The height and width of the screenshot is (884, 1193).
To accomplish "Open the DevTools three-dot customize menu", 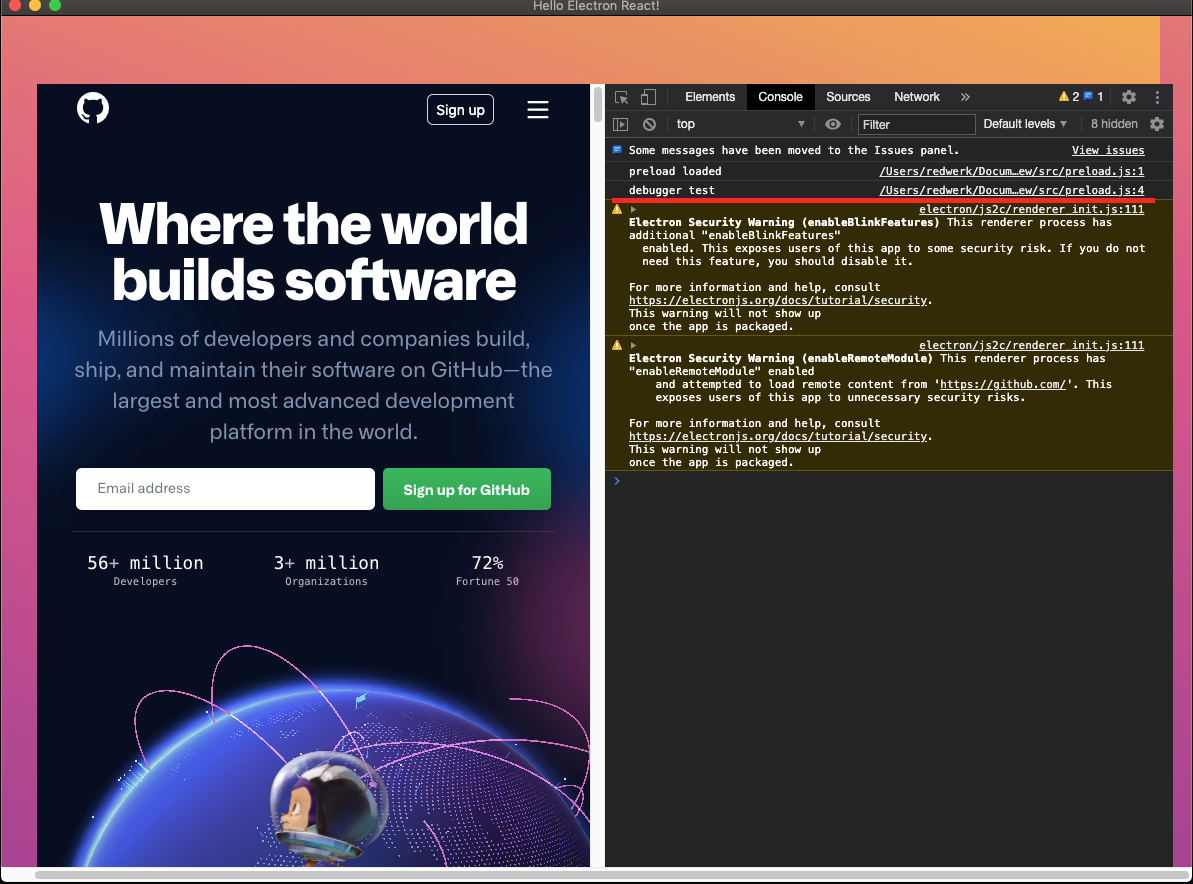I will coord(1157,97).
